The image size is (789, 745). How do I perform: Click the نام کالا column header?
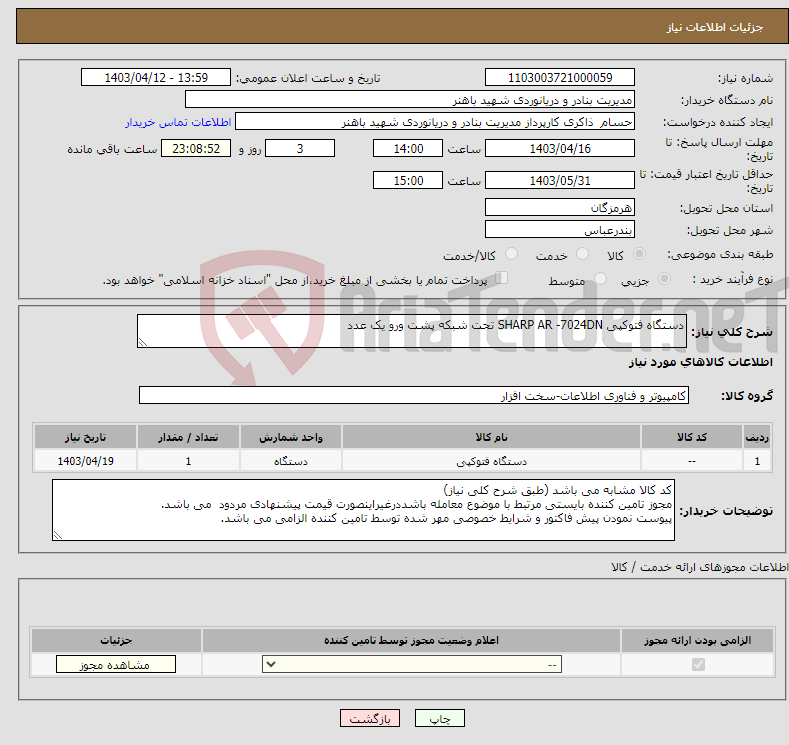point(492,437)
